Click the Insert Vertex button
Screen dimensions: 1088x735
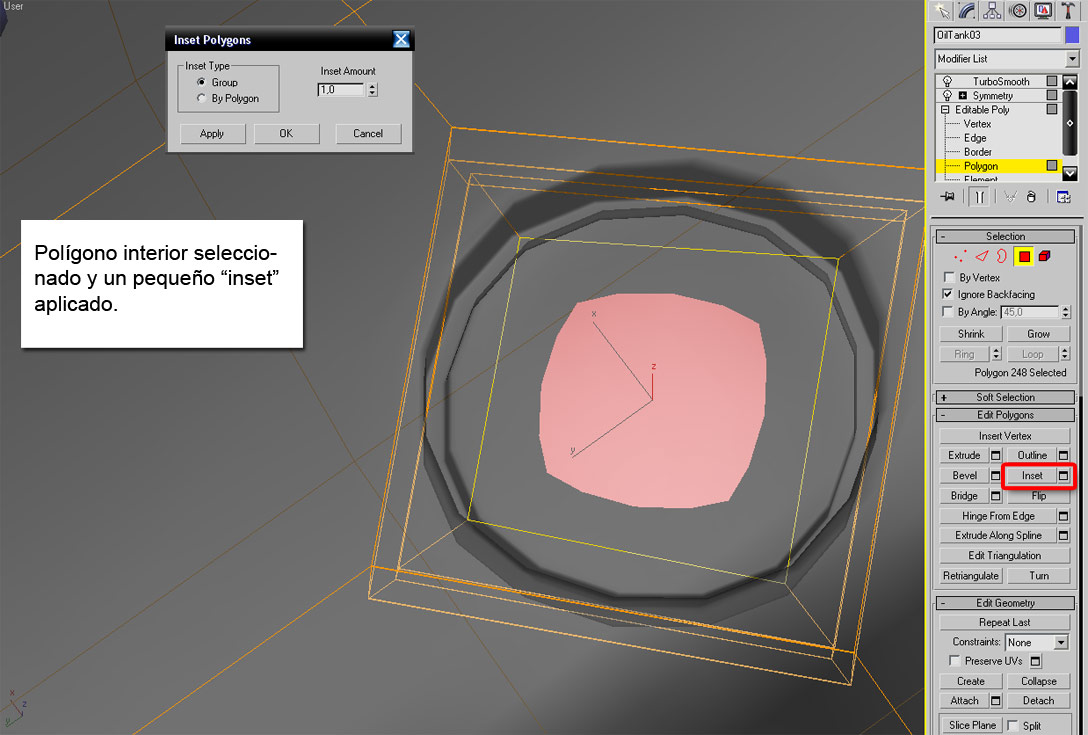tap(1004, 436)
